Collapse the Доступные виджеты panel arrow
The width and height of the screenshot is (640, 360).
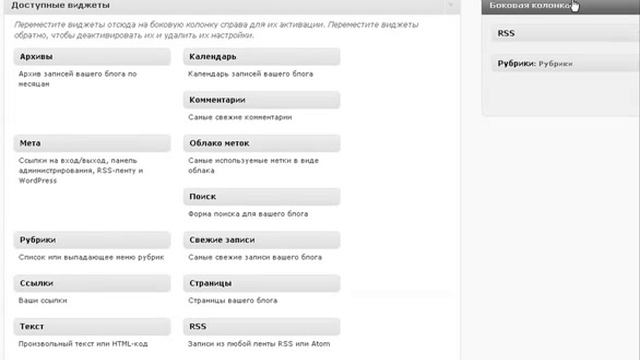click(451, 5)
